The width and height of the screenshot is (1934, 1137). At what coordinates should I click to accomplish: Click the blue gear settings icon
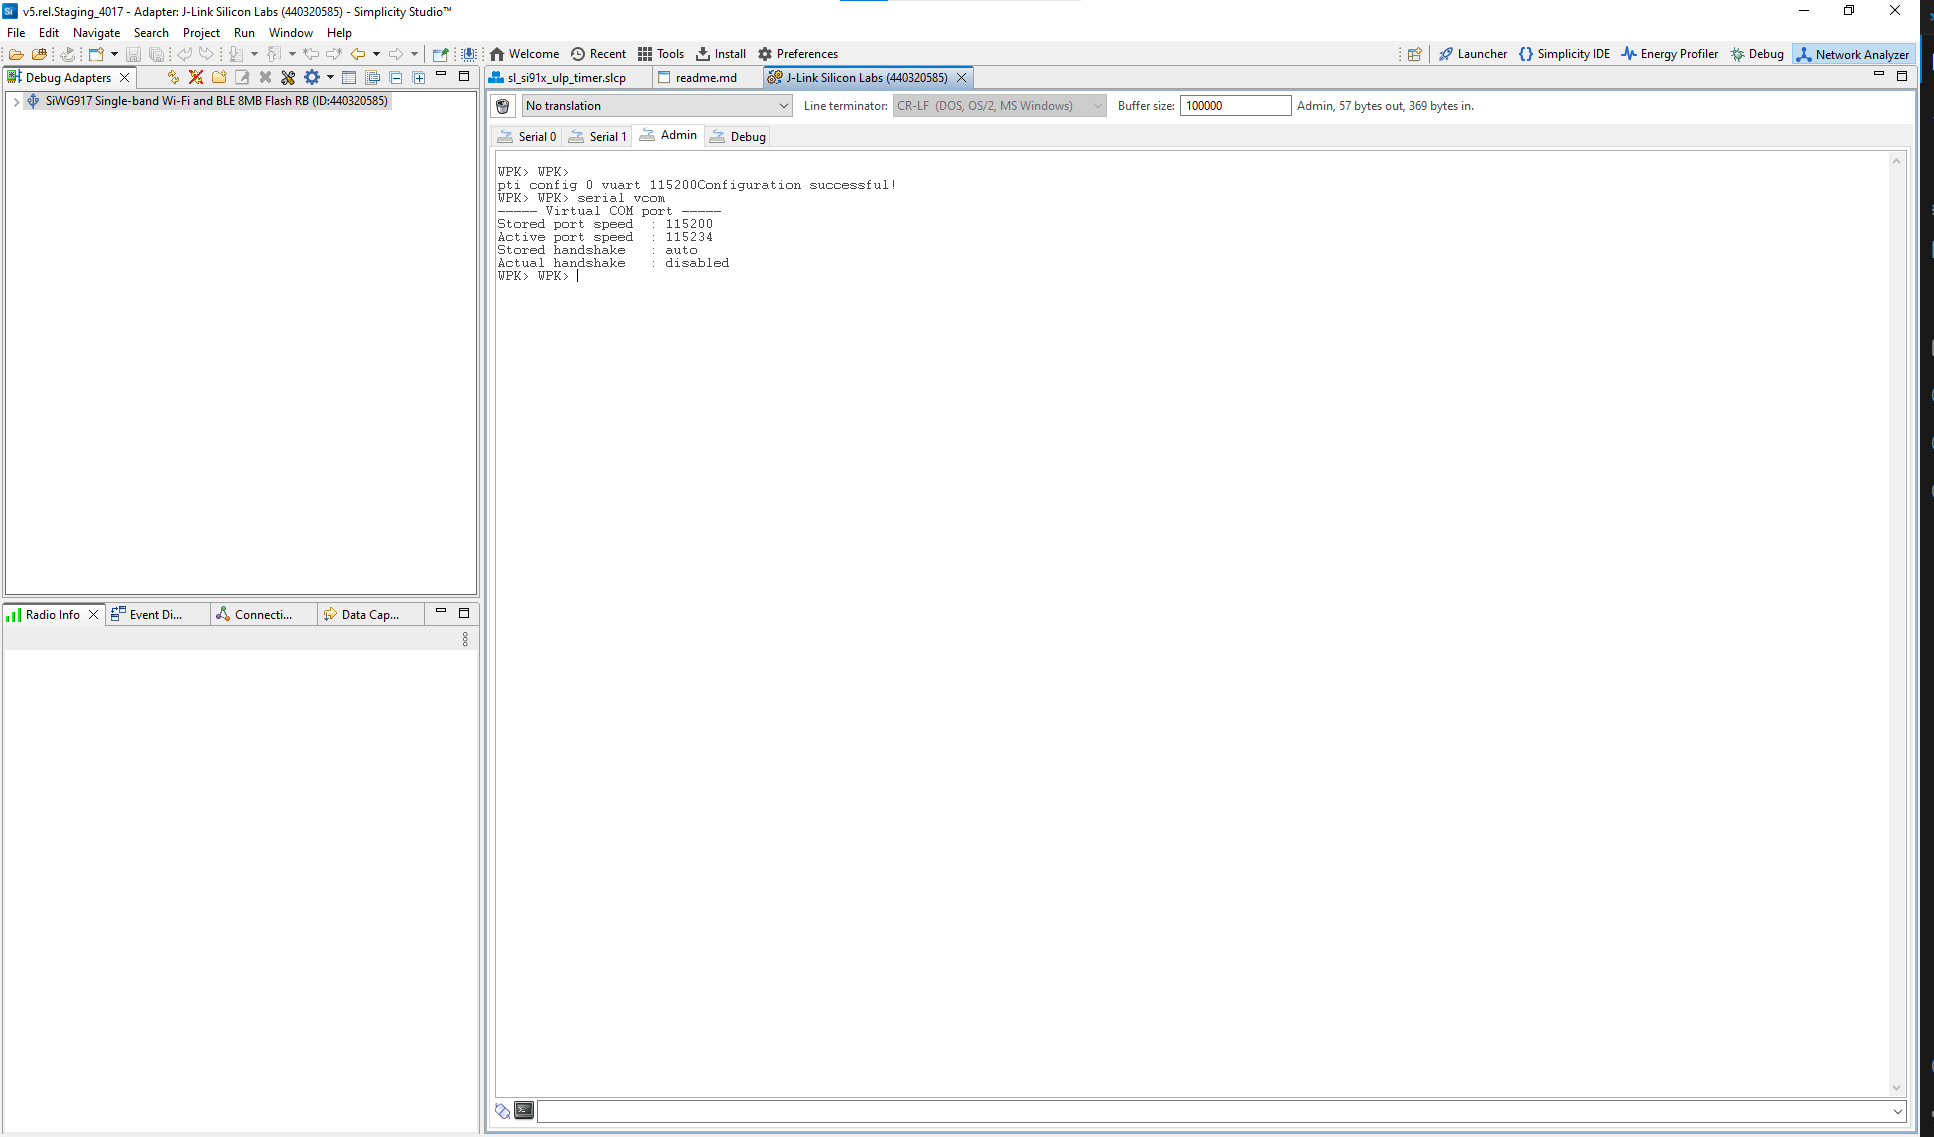pos(312,77)
